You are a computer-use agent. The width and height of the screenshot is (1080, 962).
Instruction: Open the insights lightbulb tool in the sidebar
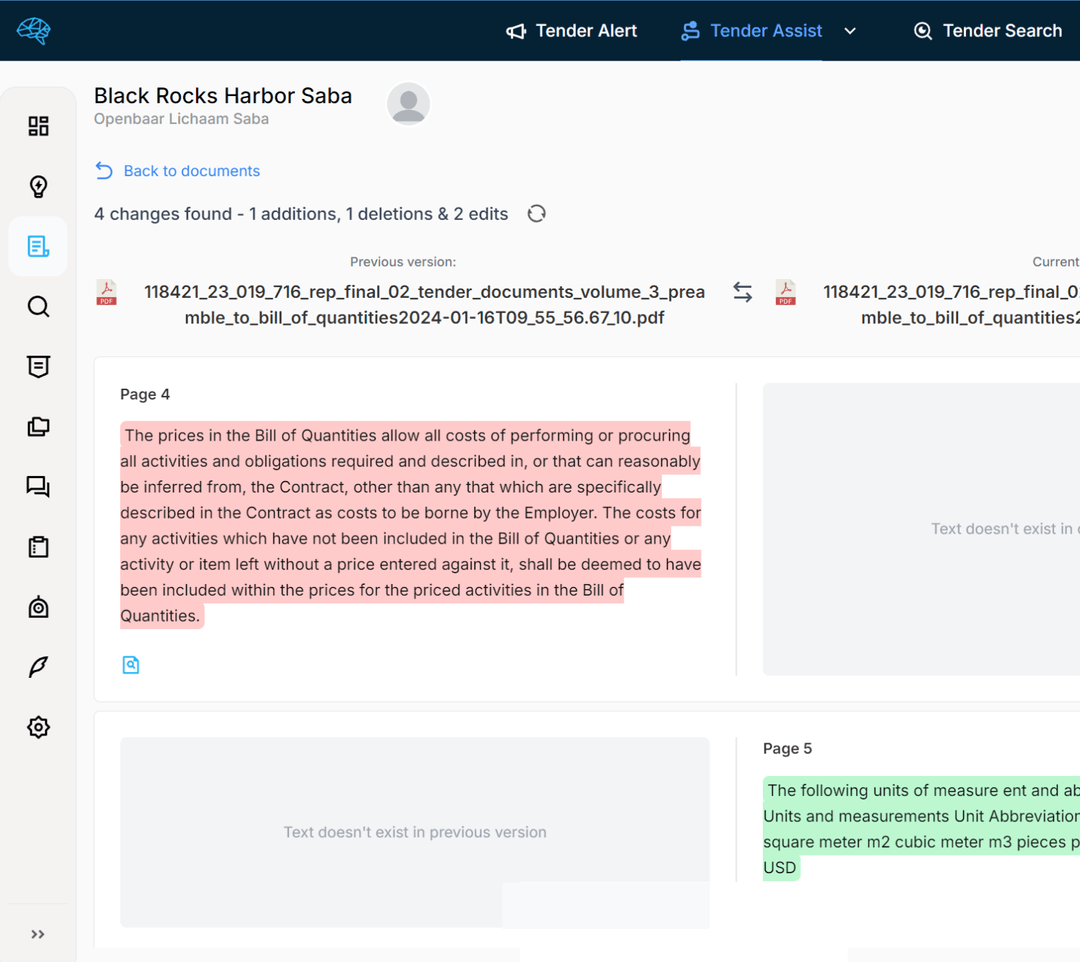tap(38, 186)
